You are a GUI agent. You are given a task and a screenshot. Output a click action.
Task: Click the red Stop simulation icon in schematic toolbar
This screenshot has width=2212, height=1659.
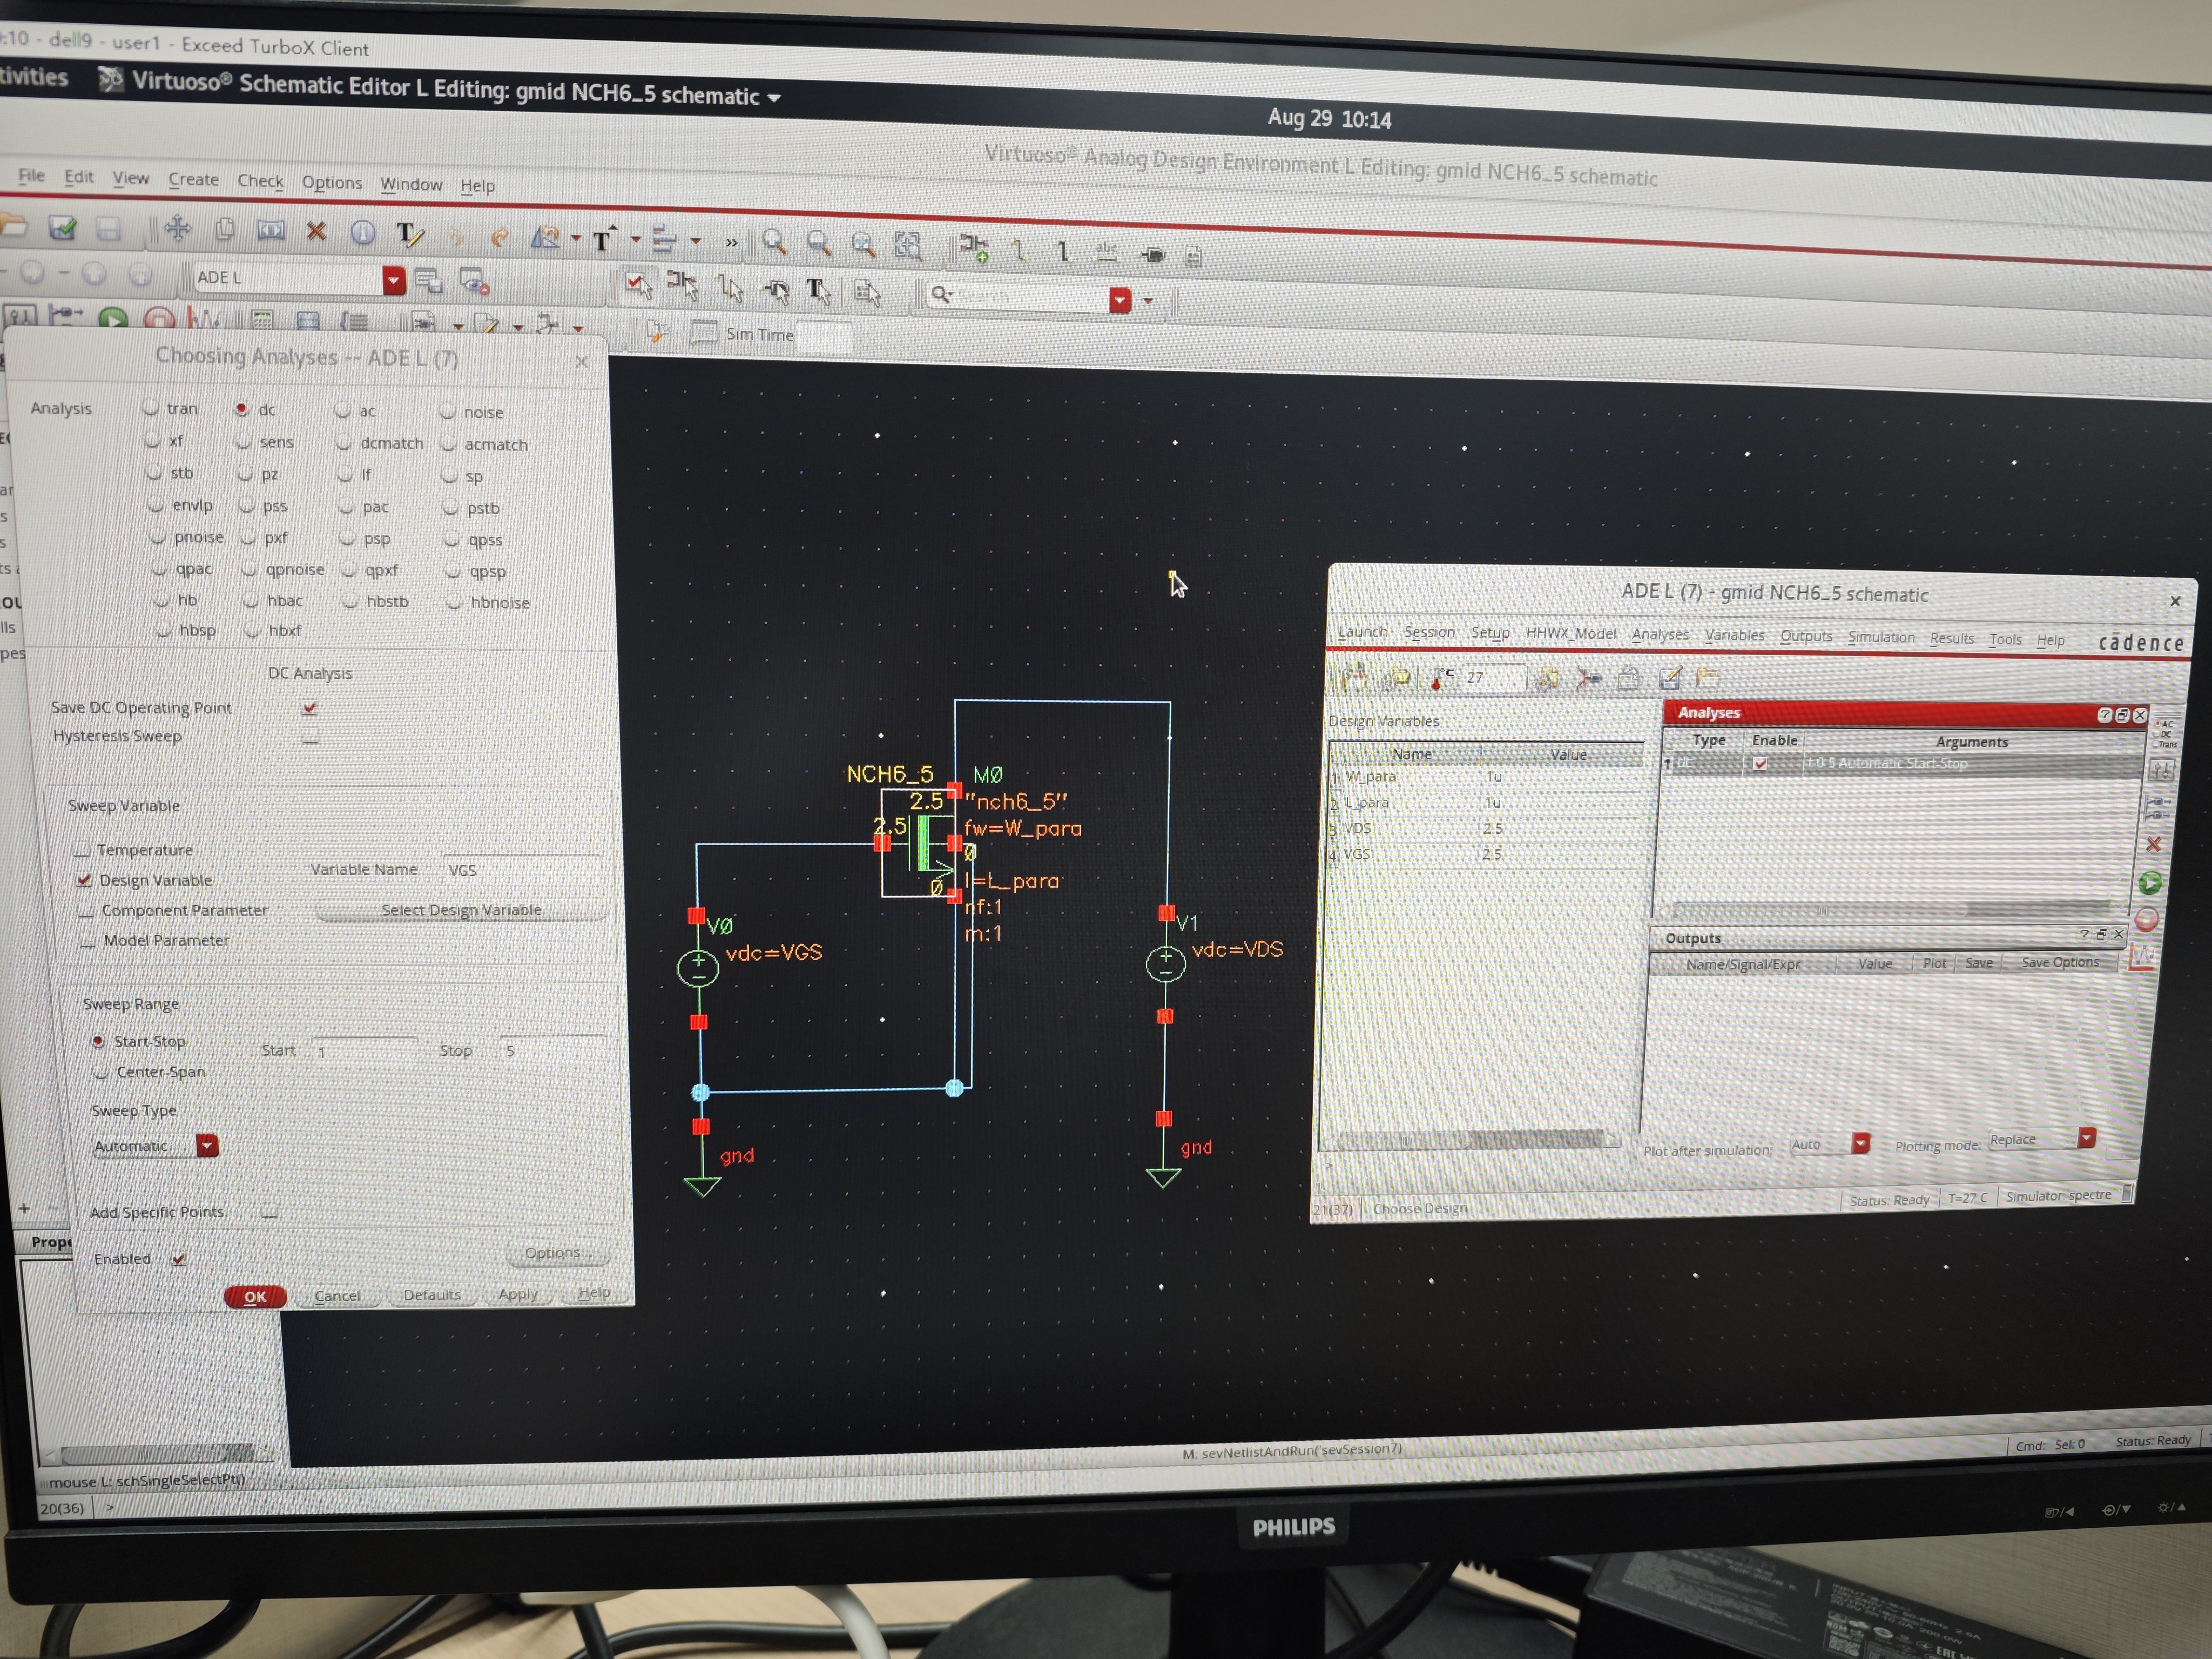coord(159,320)
